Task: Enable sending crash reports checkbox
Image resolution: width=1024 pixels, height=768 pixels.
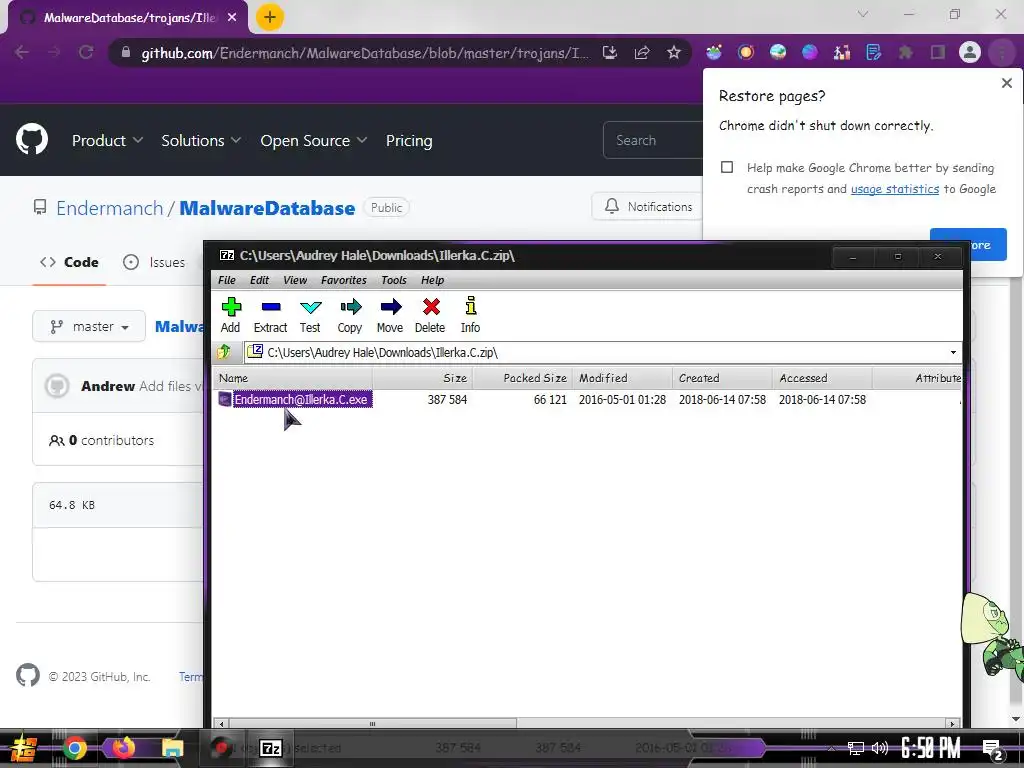Action: [x=727, y=167]
